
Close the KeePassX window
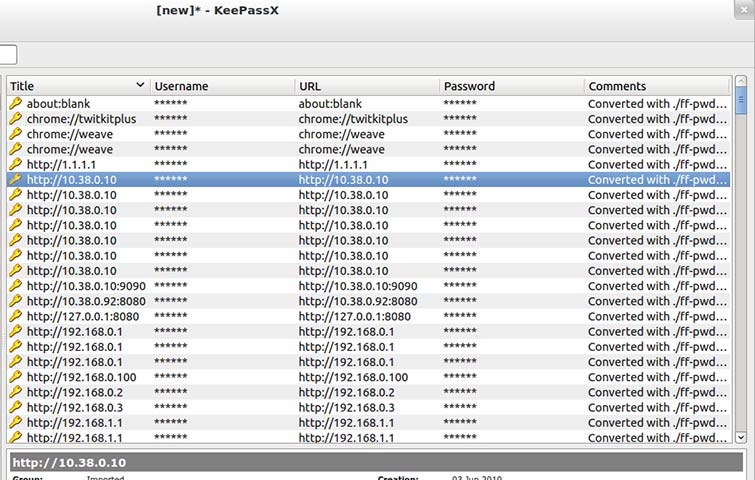744,10
